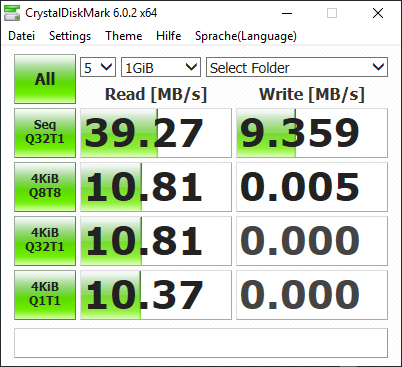Open the Datei menu
402x367 pixels.
(21, 36)
